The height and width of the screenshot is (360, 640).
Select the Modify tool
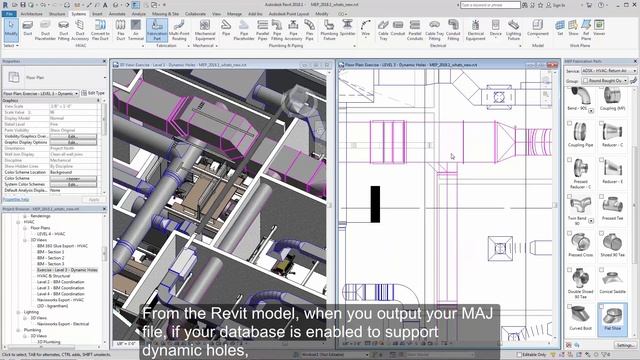pyautogui.click(x=11, y=30)
